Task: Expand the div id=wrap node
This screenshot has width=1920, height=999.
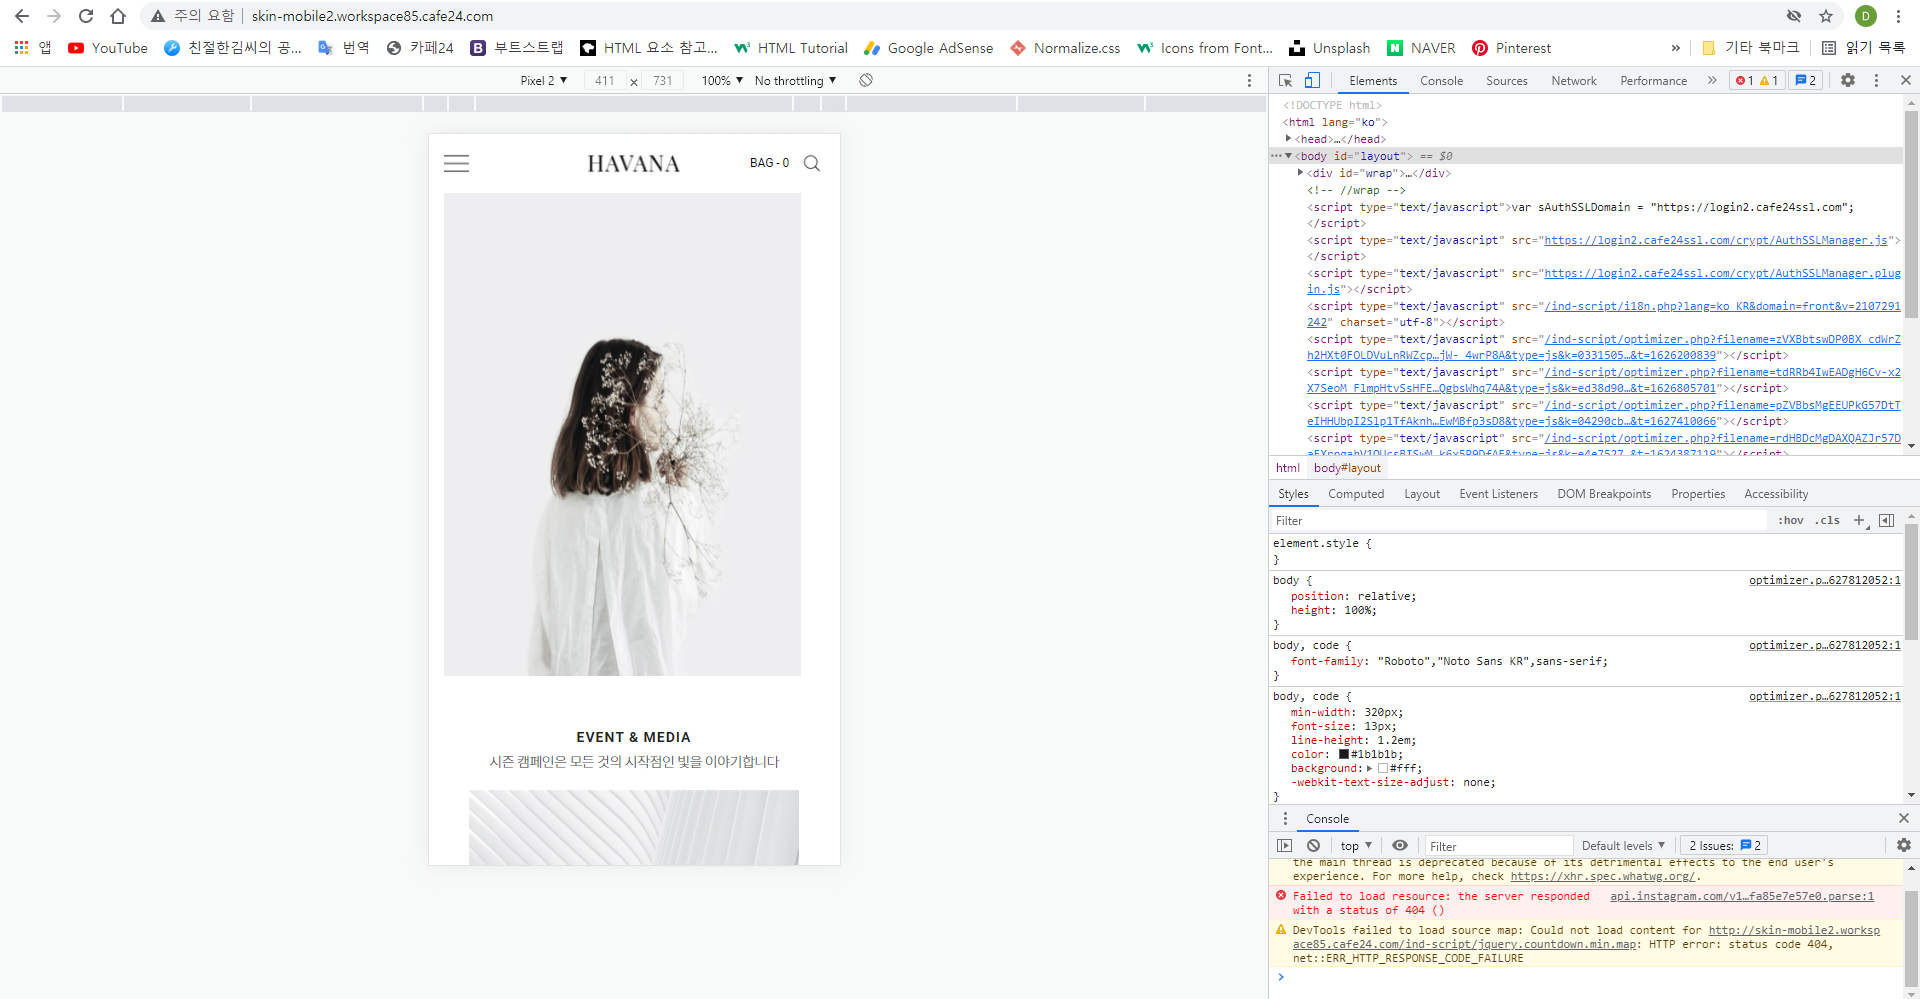Action: tap(1300, 173)
